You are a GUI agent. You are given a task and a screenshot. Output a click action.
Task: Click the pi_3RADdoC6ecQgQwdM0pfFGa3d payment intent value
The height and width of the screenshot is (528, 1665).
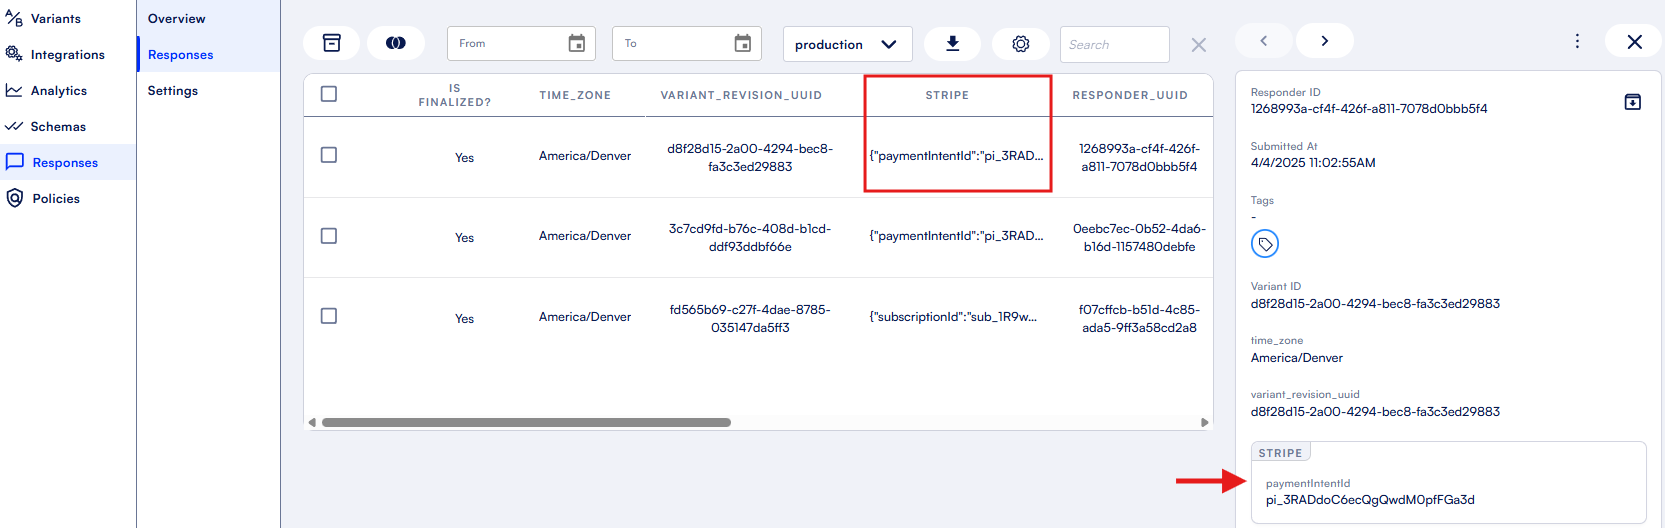click(x=1370, y=499)
